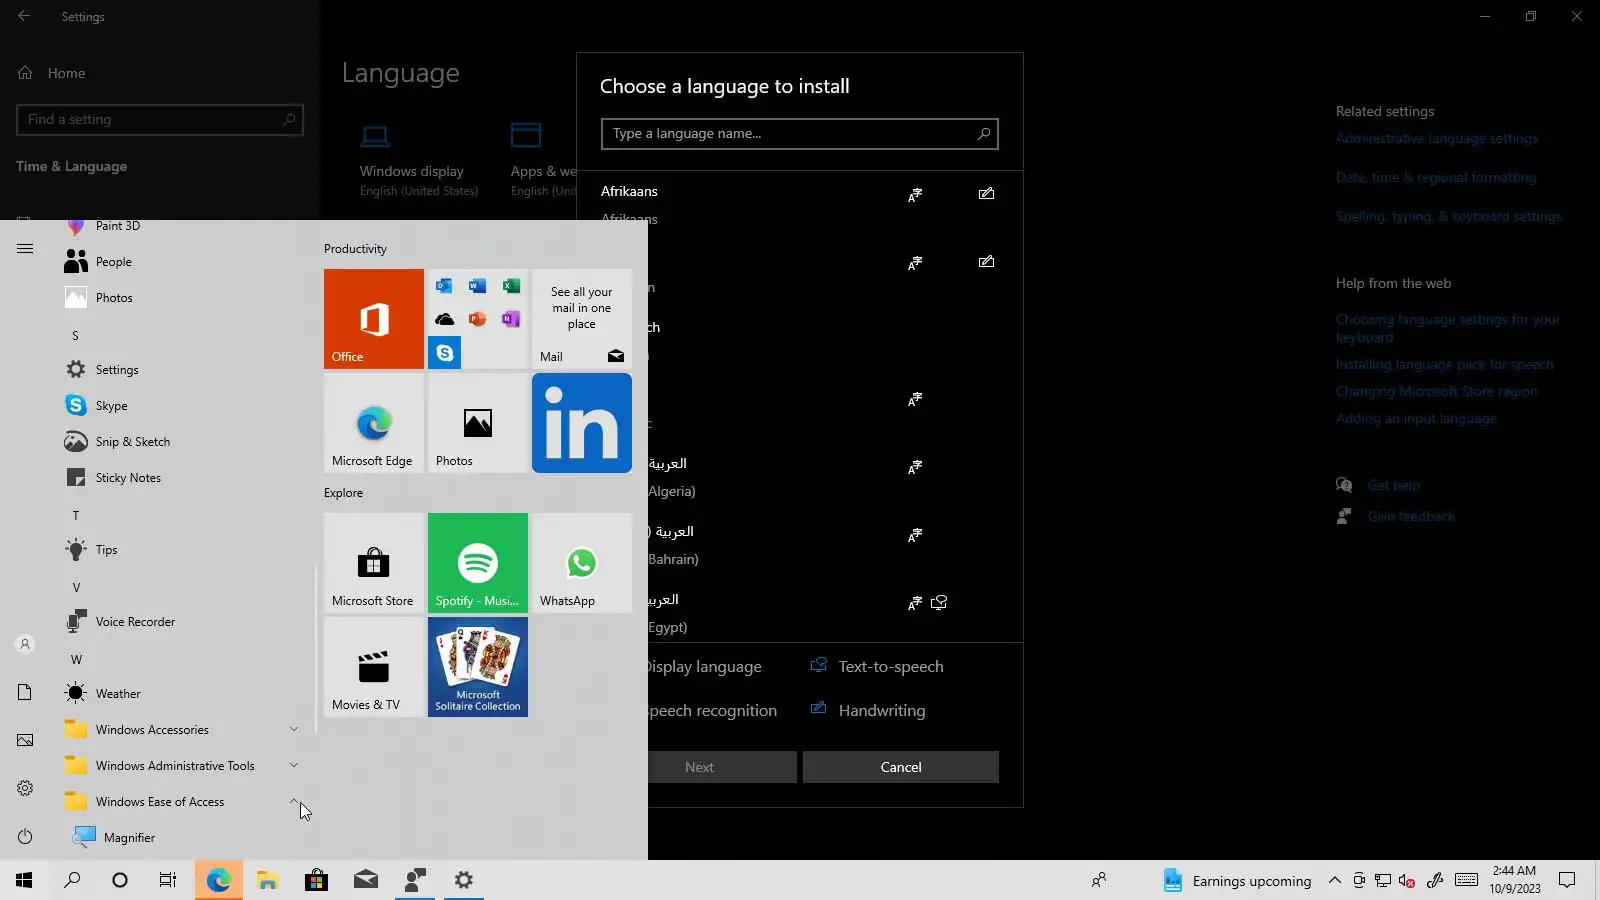Go to Settings Home
The width and height of the screenshot is (1600, 900).
[x=66, y=73]
